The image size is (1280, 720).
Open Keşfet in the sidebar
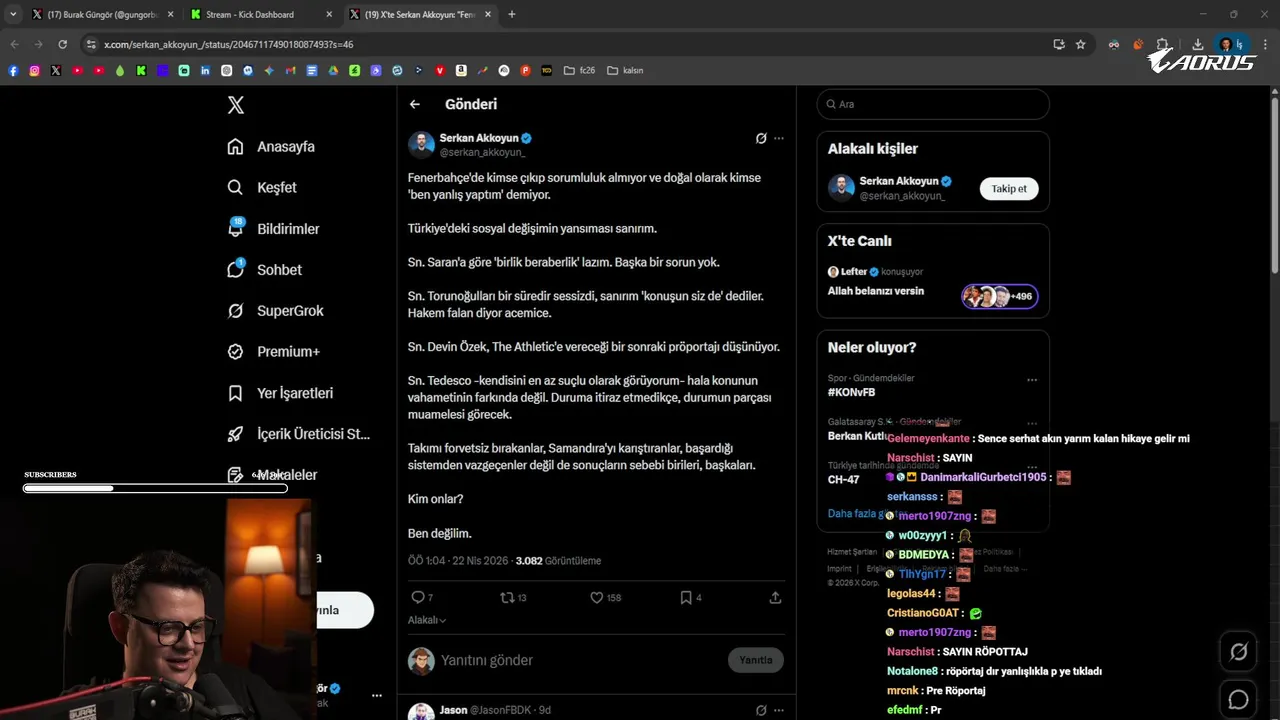262,188
